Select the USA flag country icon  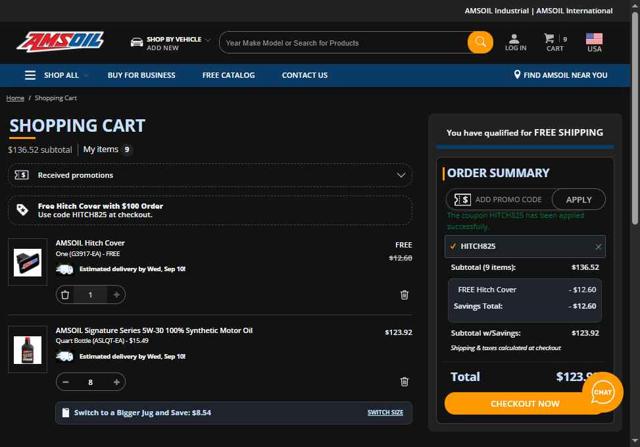tap(594, 42)
